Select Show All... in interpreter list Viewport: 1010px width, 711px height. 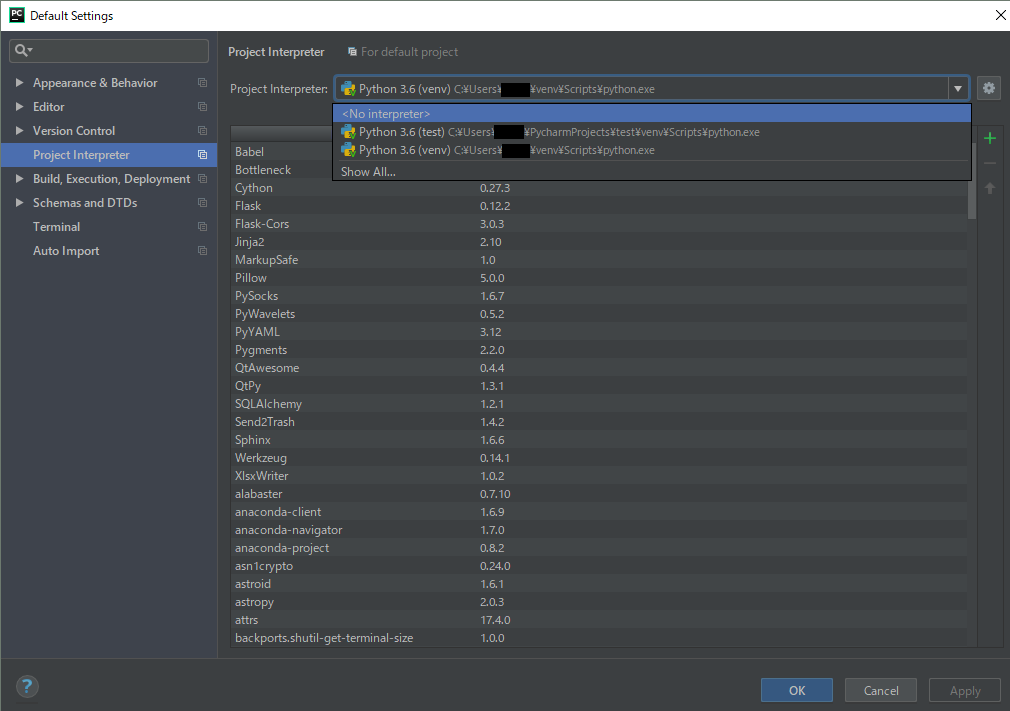[368, 172]
